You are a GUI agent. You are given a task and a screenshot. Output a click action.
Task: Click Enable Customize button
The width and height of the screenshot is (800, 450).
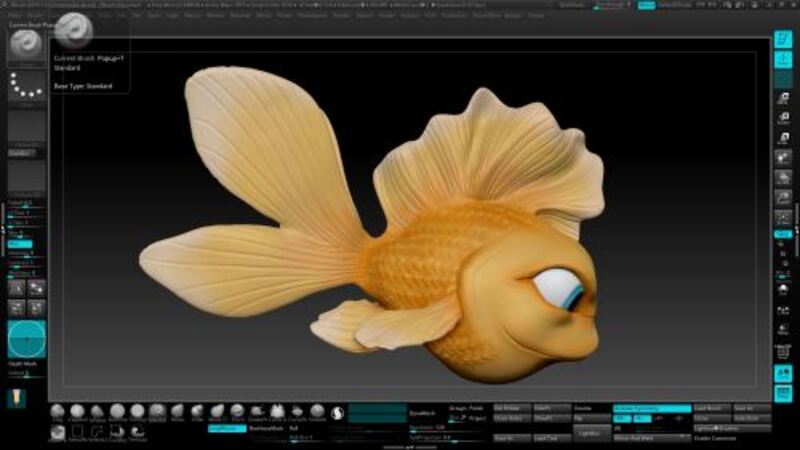pos(715,438)
